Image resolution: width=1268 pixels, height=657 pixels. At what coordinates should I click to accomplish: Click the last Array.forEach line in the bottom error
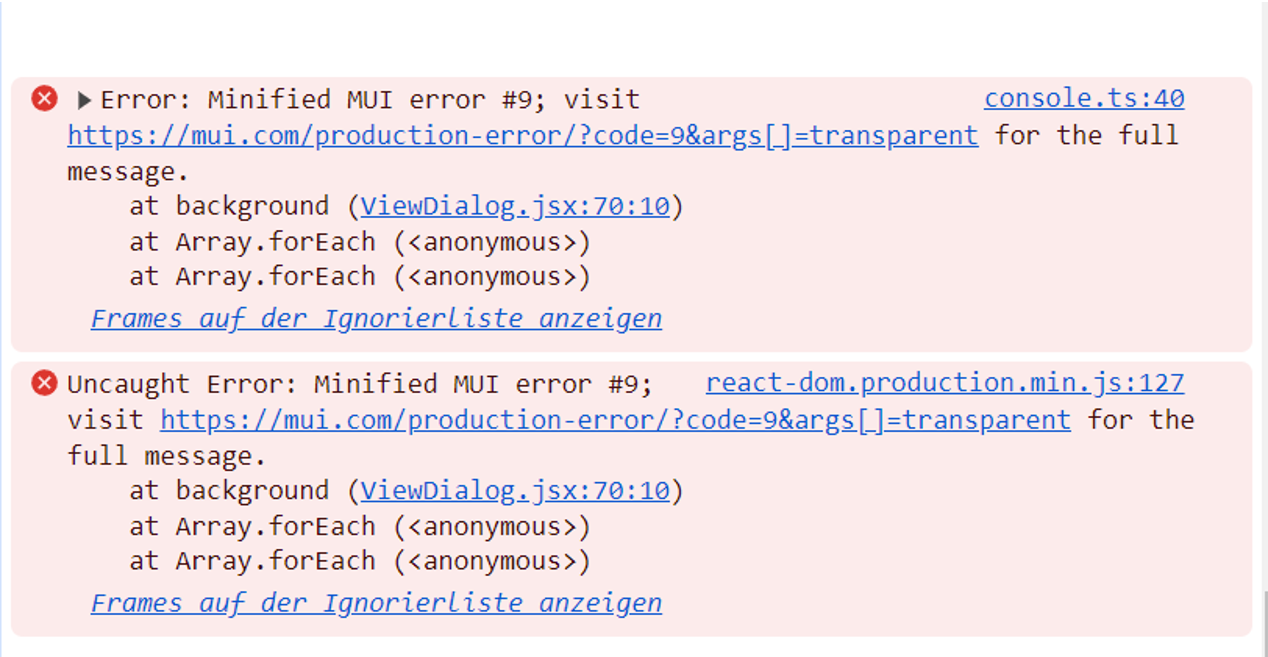pyautogui.click(x=360, y=561)
